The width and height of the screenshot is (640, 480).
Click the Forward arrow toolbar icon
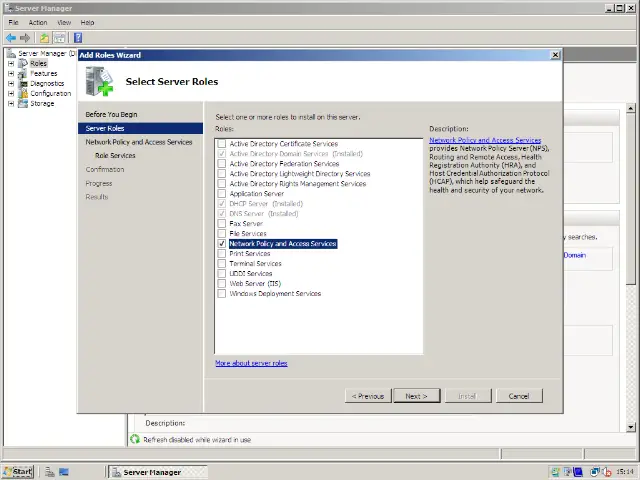click(25, 38)
